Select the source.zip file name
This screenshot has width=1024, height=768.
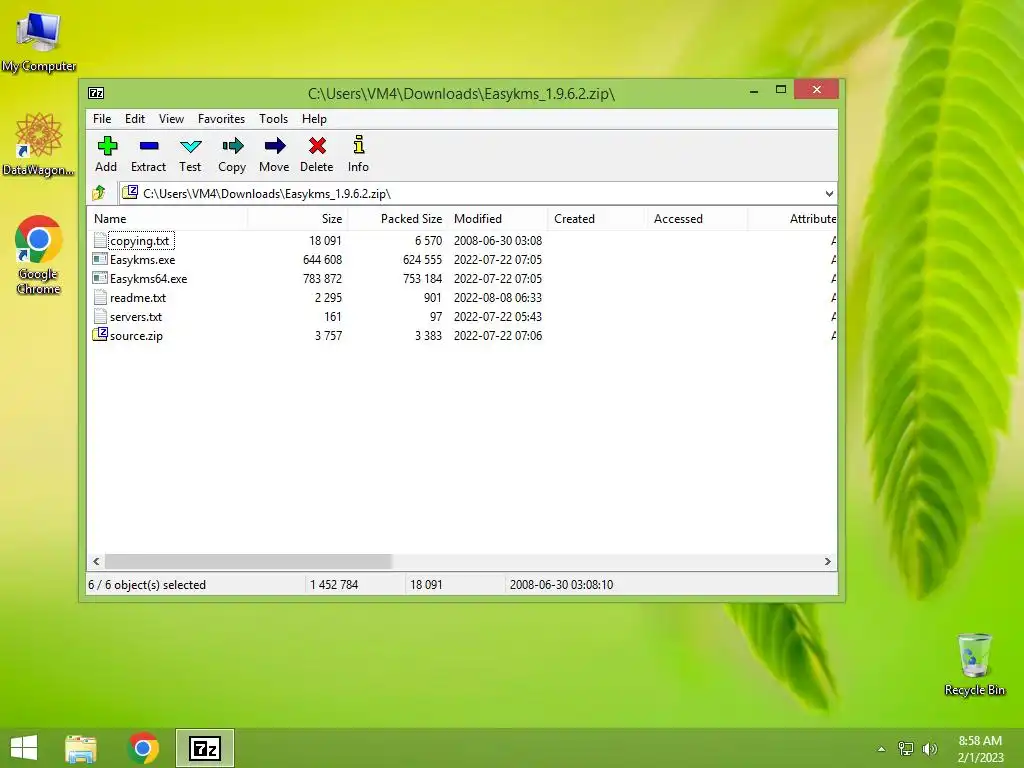click(136, 336)
